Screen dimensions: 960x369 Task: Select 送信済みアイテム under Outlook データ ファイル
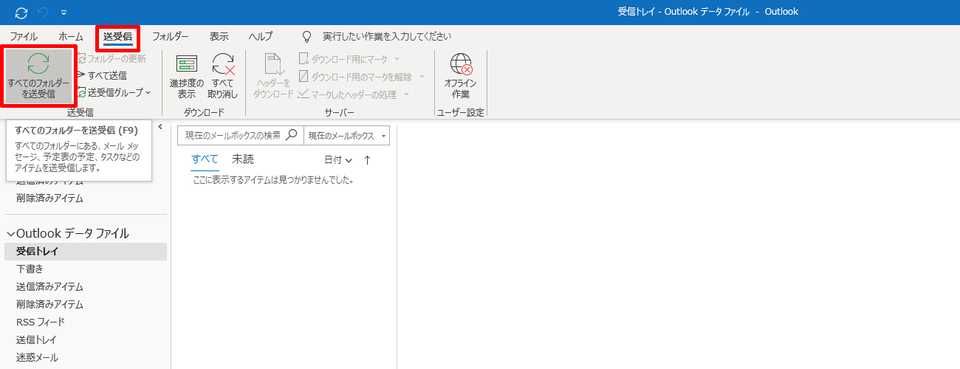(x=50, y=286)
